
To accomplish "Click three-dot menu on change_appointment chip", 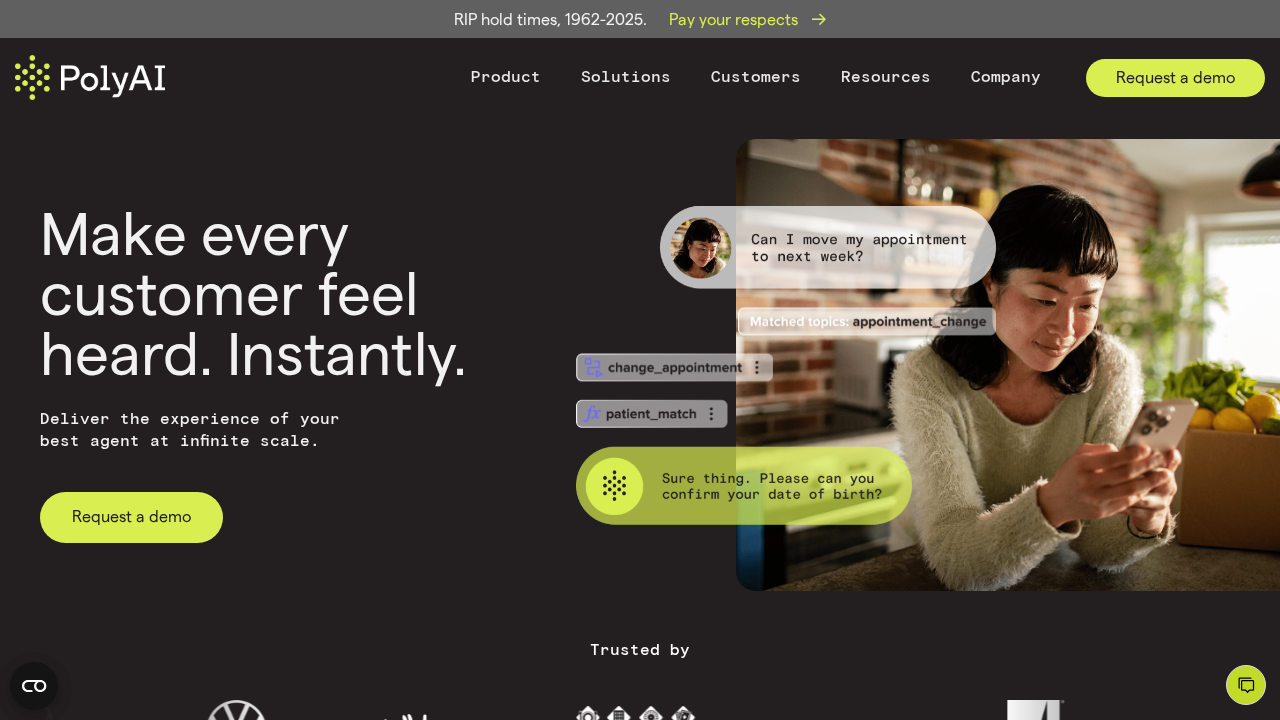I will point(757,367).
